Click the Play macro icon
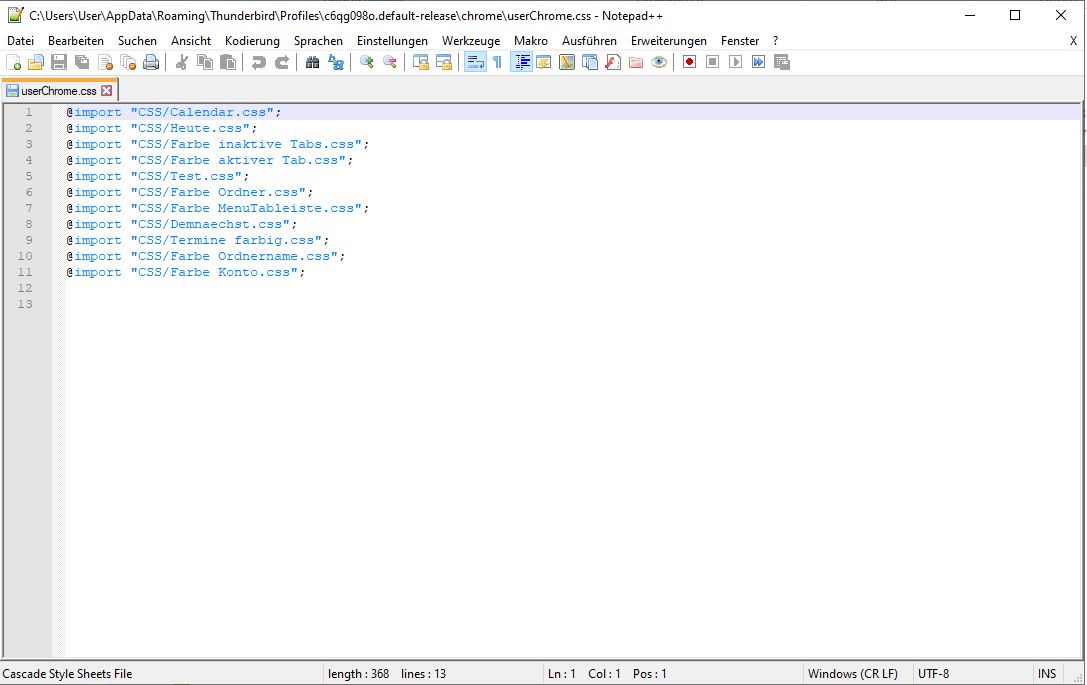 click(x=735, y=62)
